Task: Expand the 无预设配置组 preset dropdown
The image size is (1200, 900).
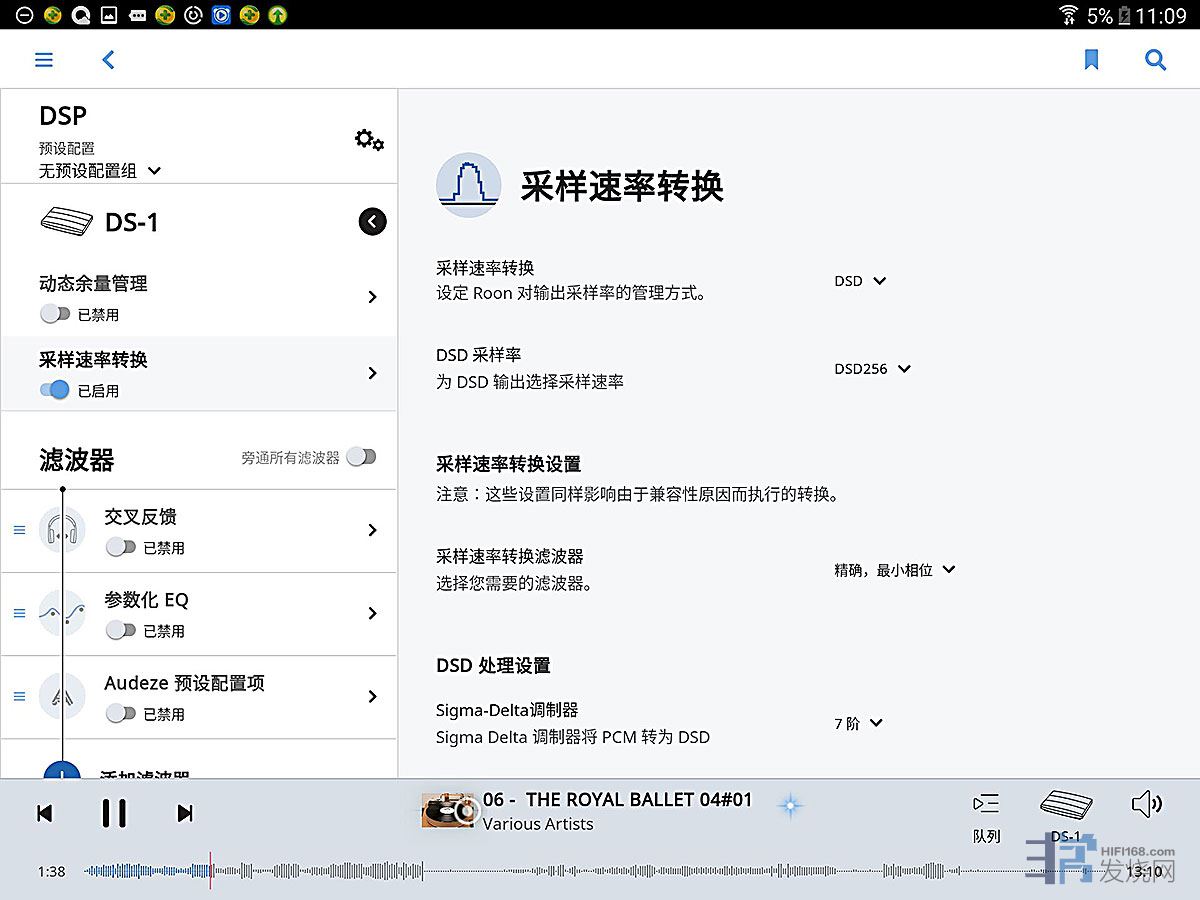Action: point(100,171)
